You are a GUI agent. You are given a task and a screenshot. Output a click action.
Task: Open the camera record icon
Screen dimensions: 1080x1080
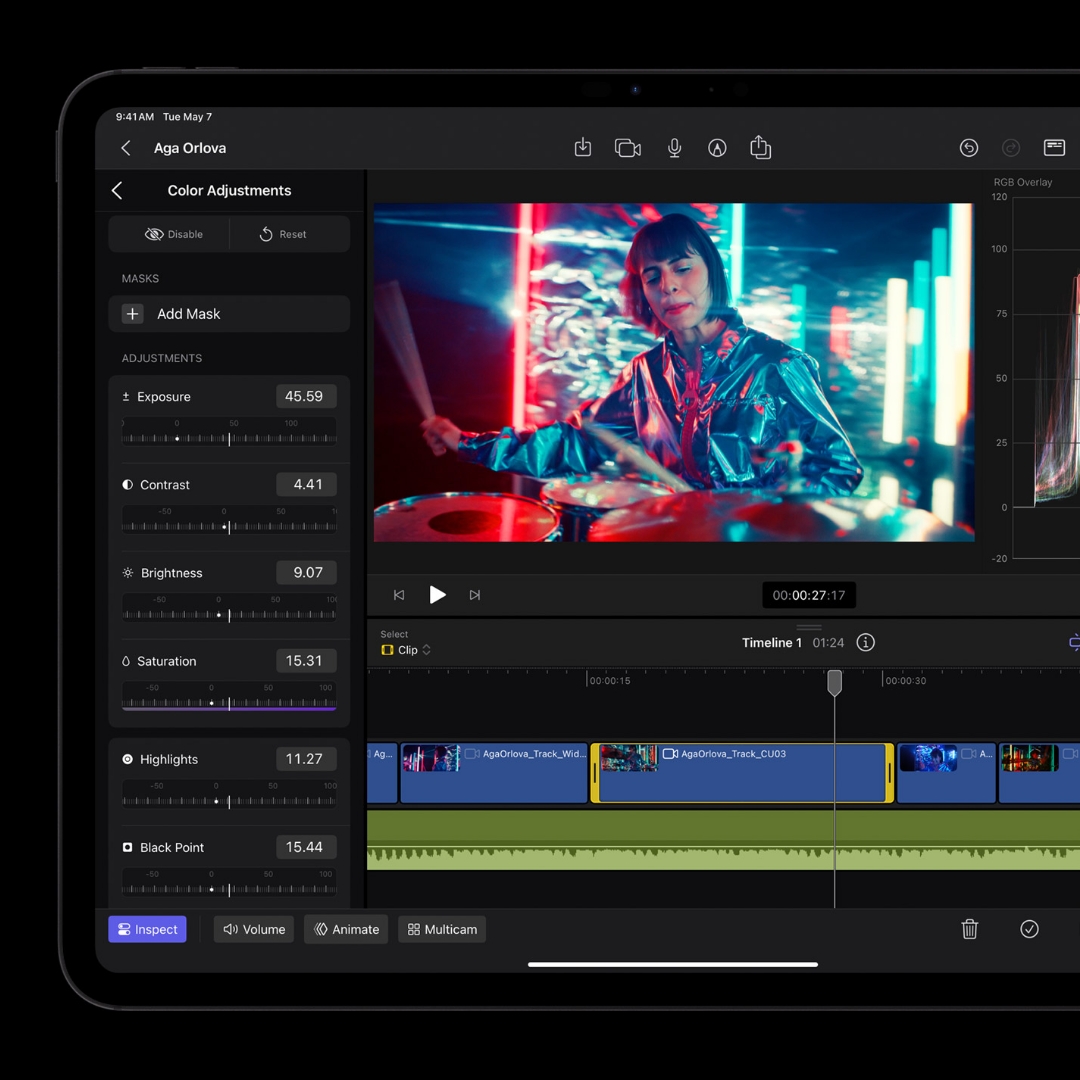click(x=628, y=148)
